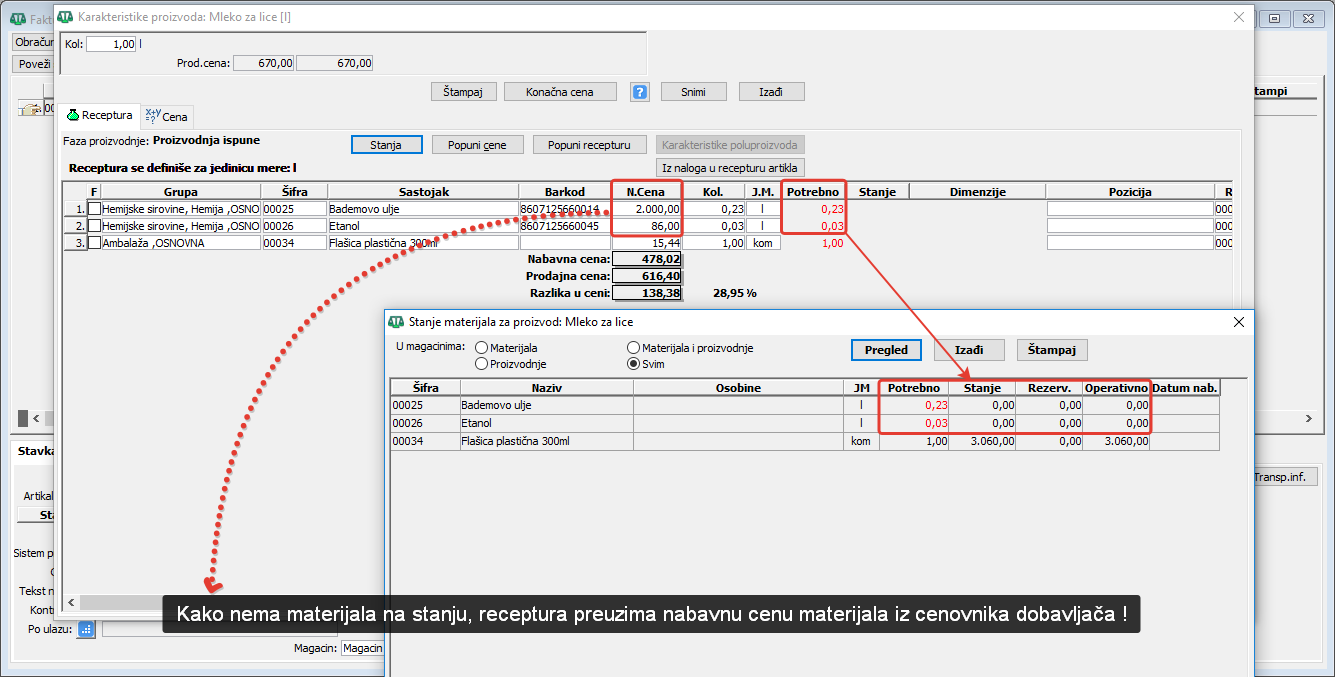Click the green flask icon on Receptura tab

click(x=72, y=116)
